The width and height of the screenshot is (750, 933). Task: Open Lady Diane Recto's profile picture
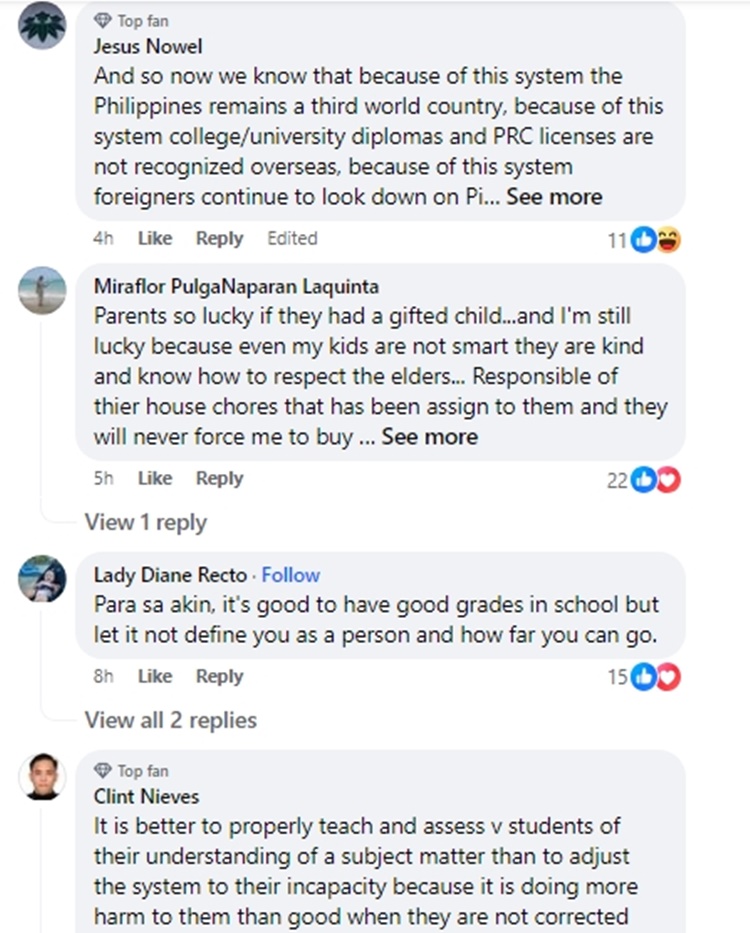pos(43,578)
